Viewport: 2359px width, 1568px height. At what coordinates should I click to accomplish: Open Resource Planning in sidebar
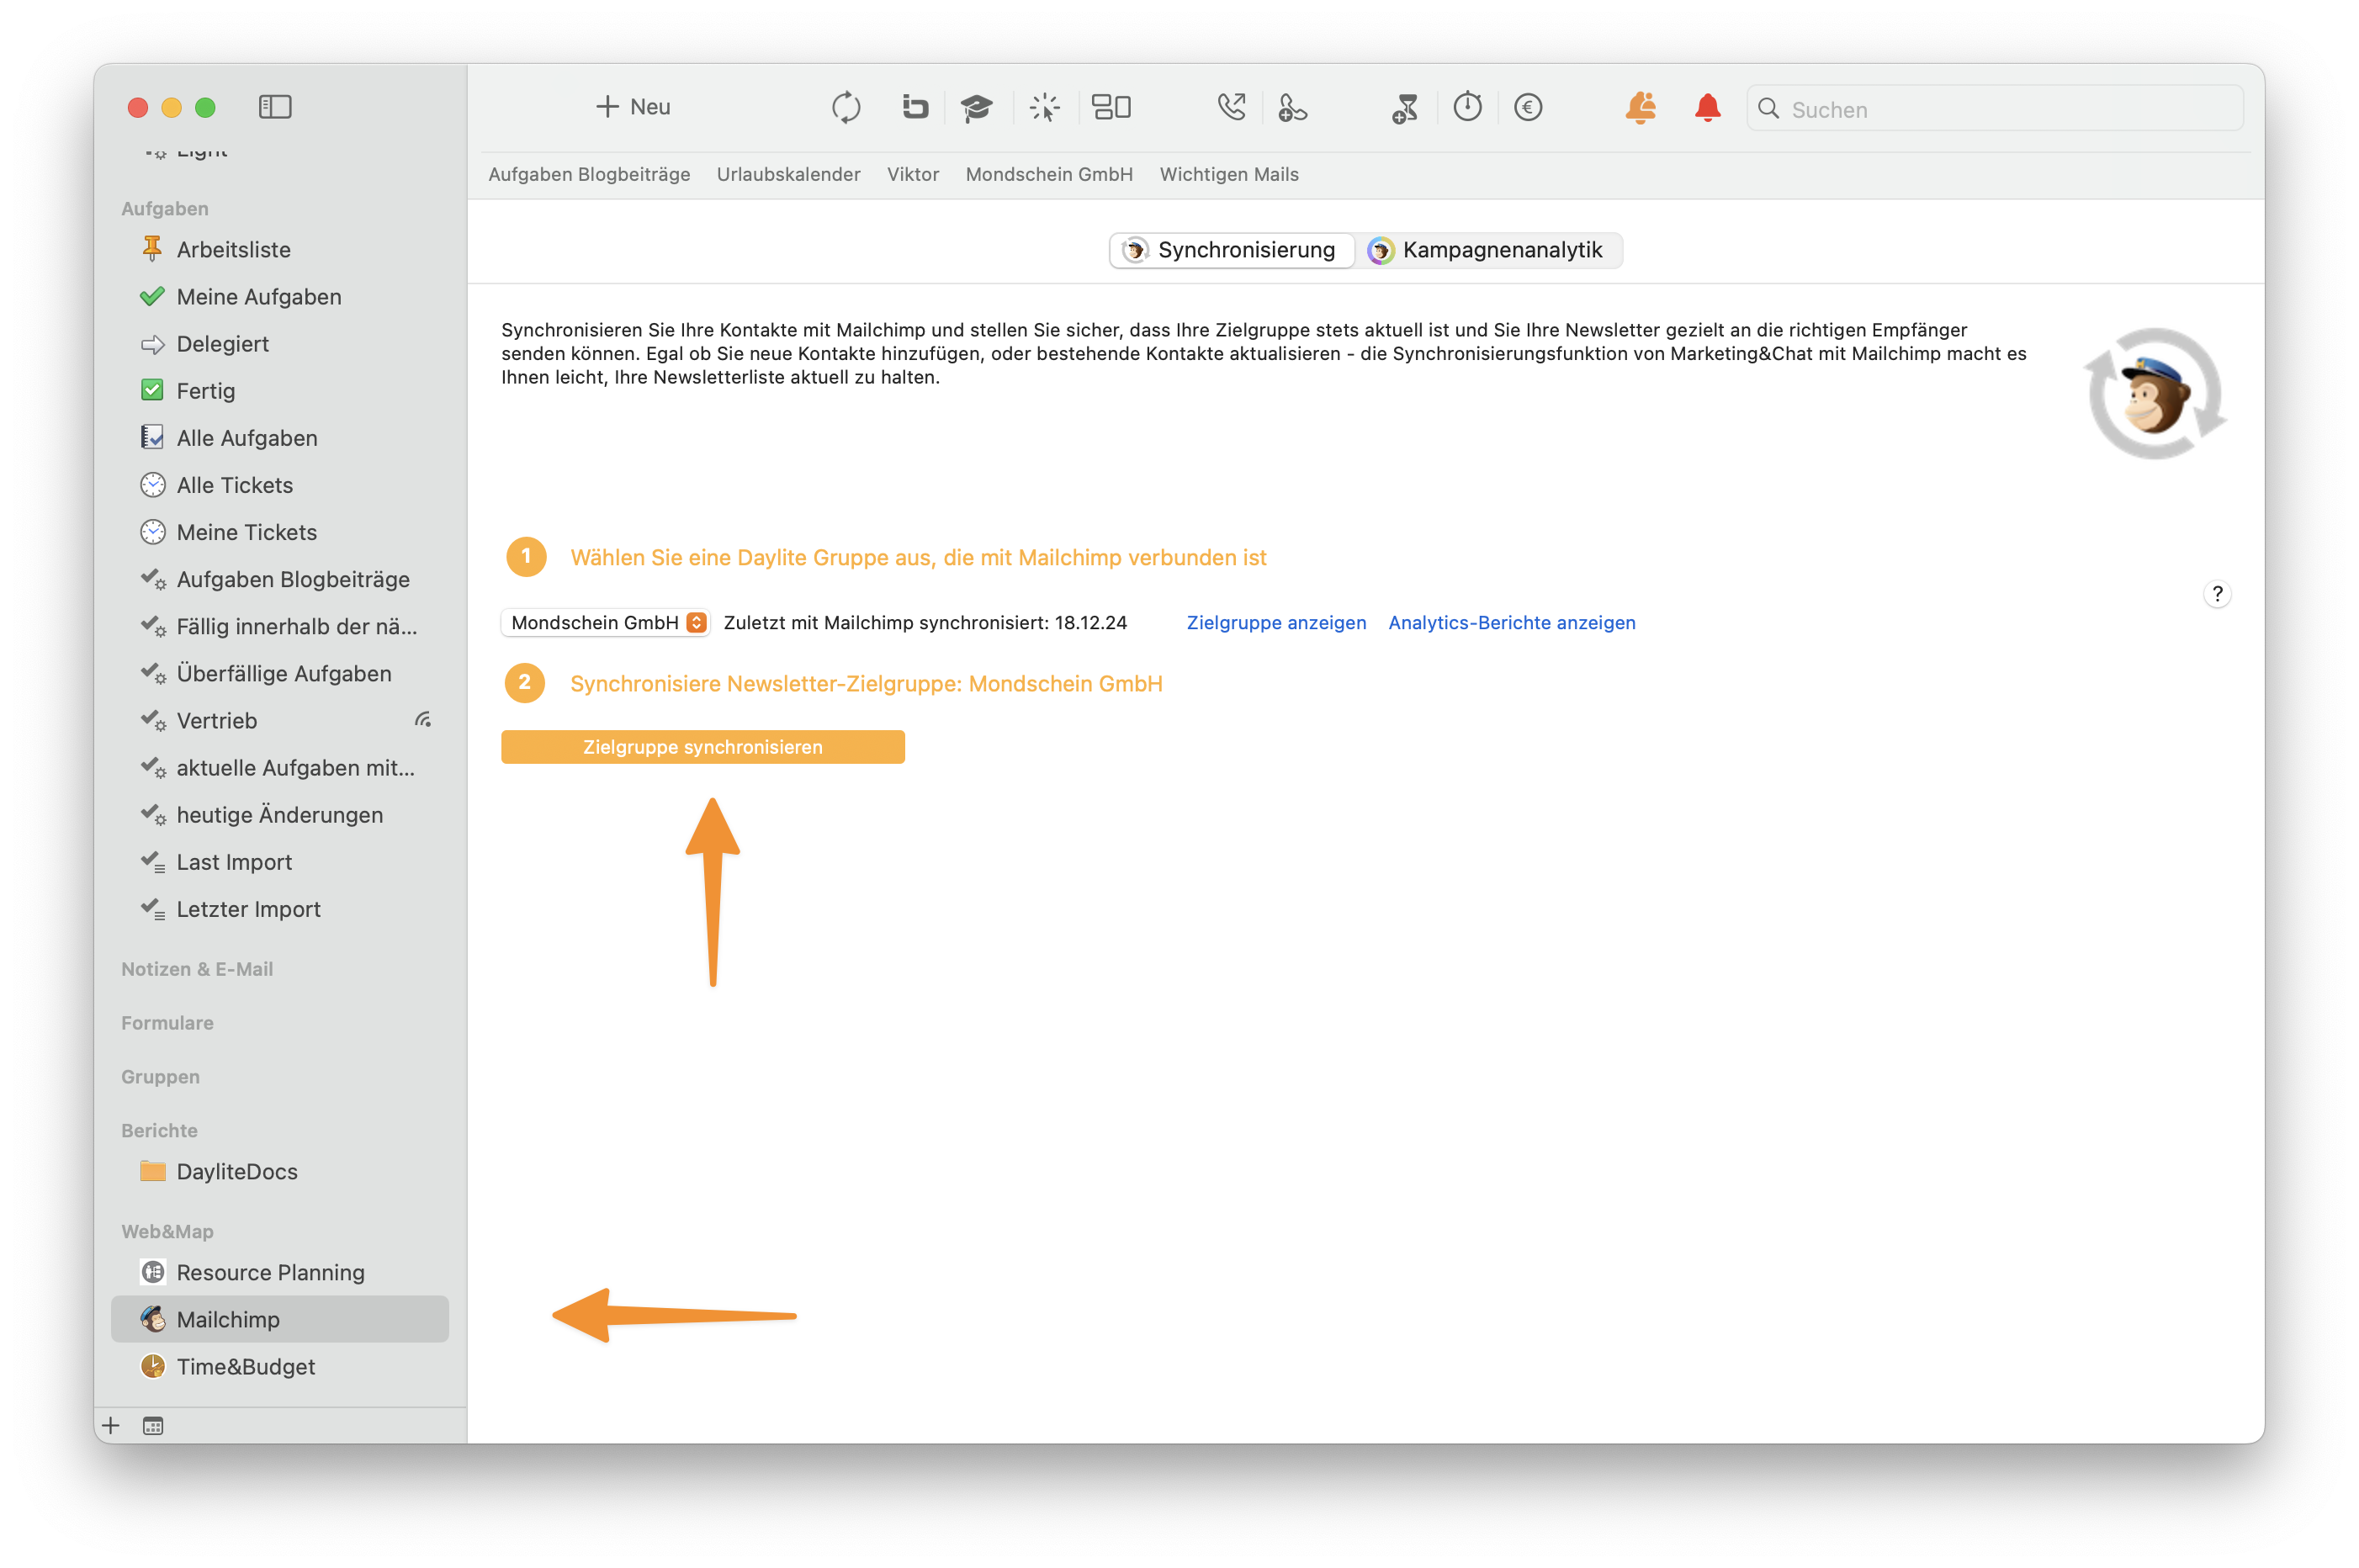(x=280, y=1272)
